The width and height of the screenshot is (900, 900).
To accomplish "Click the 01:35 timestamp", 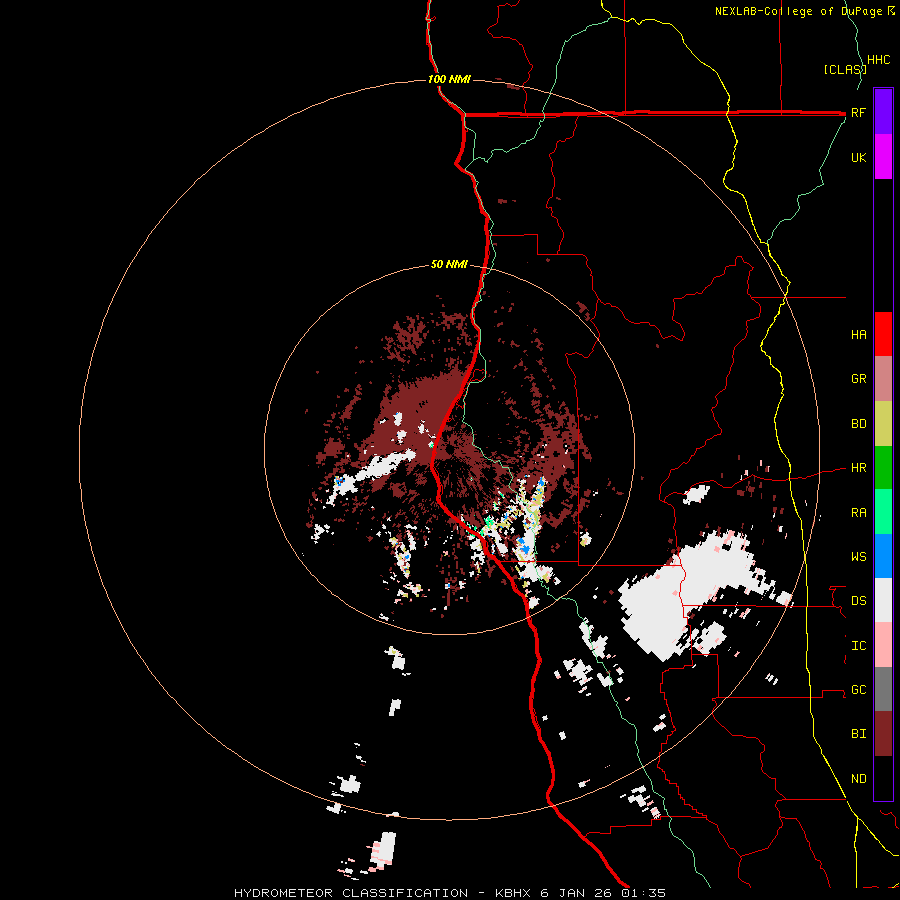I will pos(643,893).
